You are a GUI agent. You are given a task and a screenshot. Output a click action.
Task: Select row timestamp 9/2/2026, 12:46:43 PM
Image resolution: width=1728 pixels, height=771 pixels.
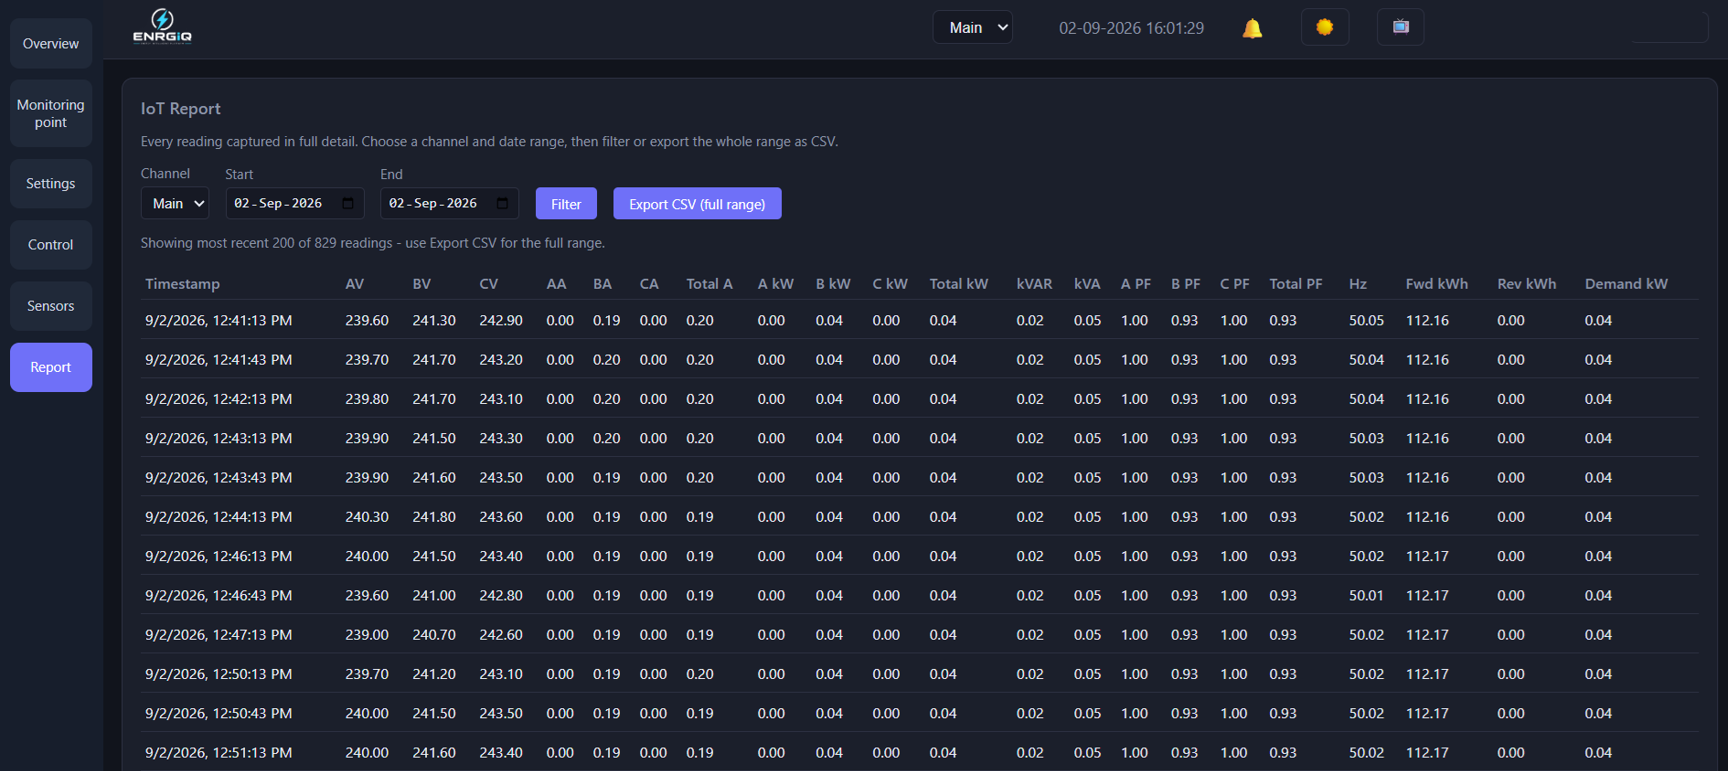(x=219, y=595)
